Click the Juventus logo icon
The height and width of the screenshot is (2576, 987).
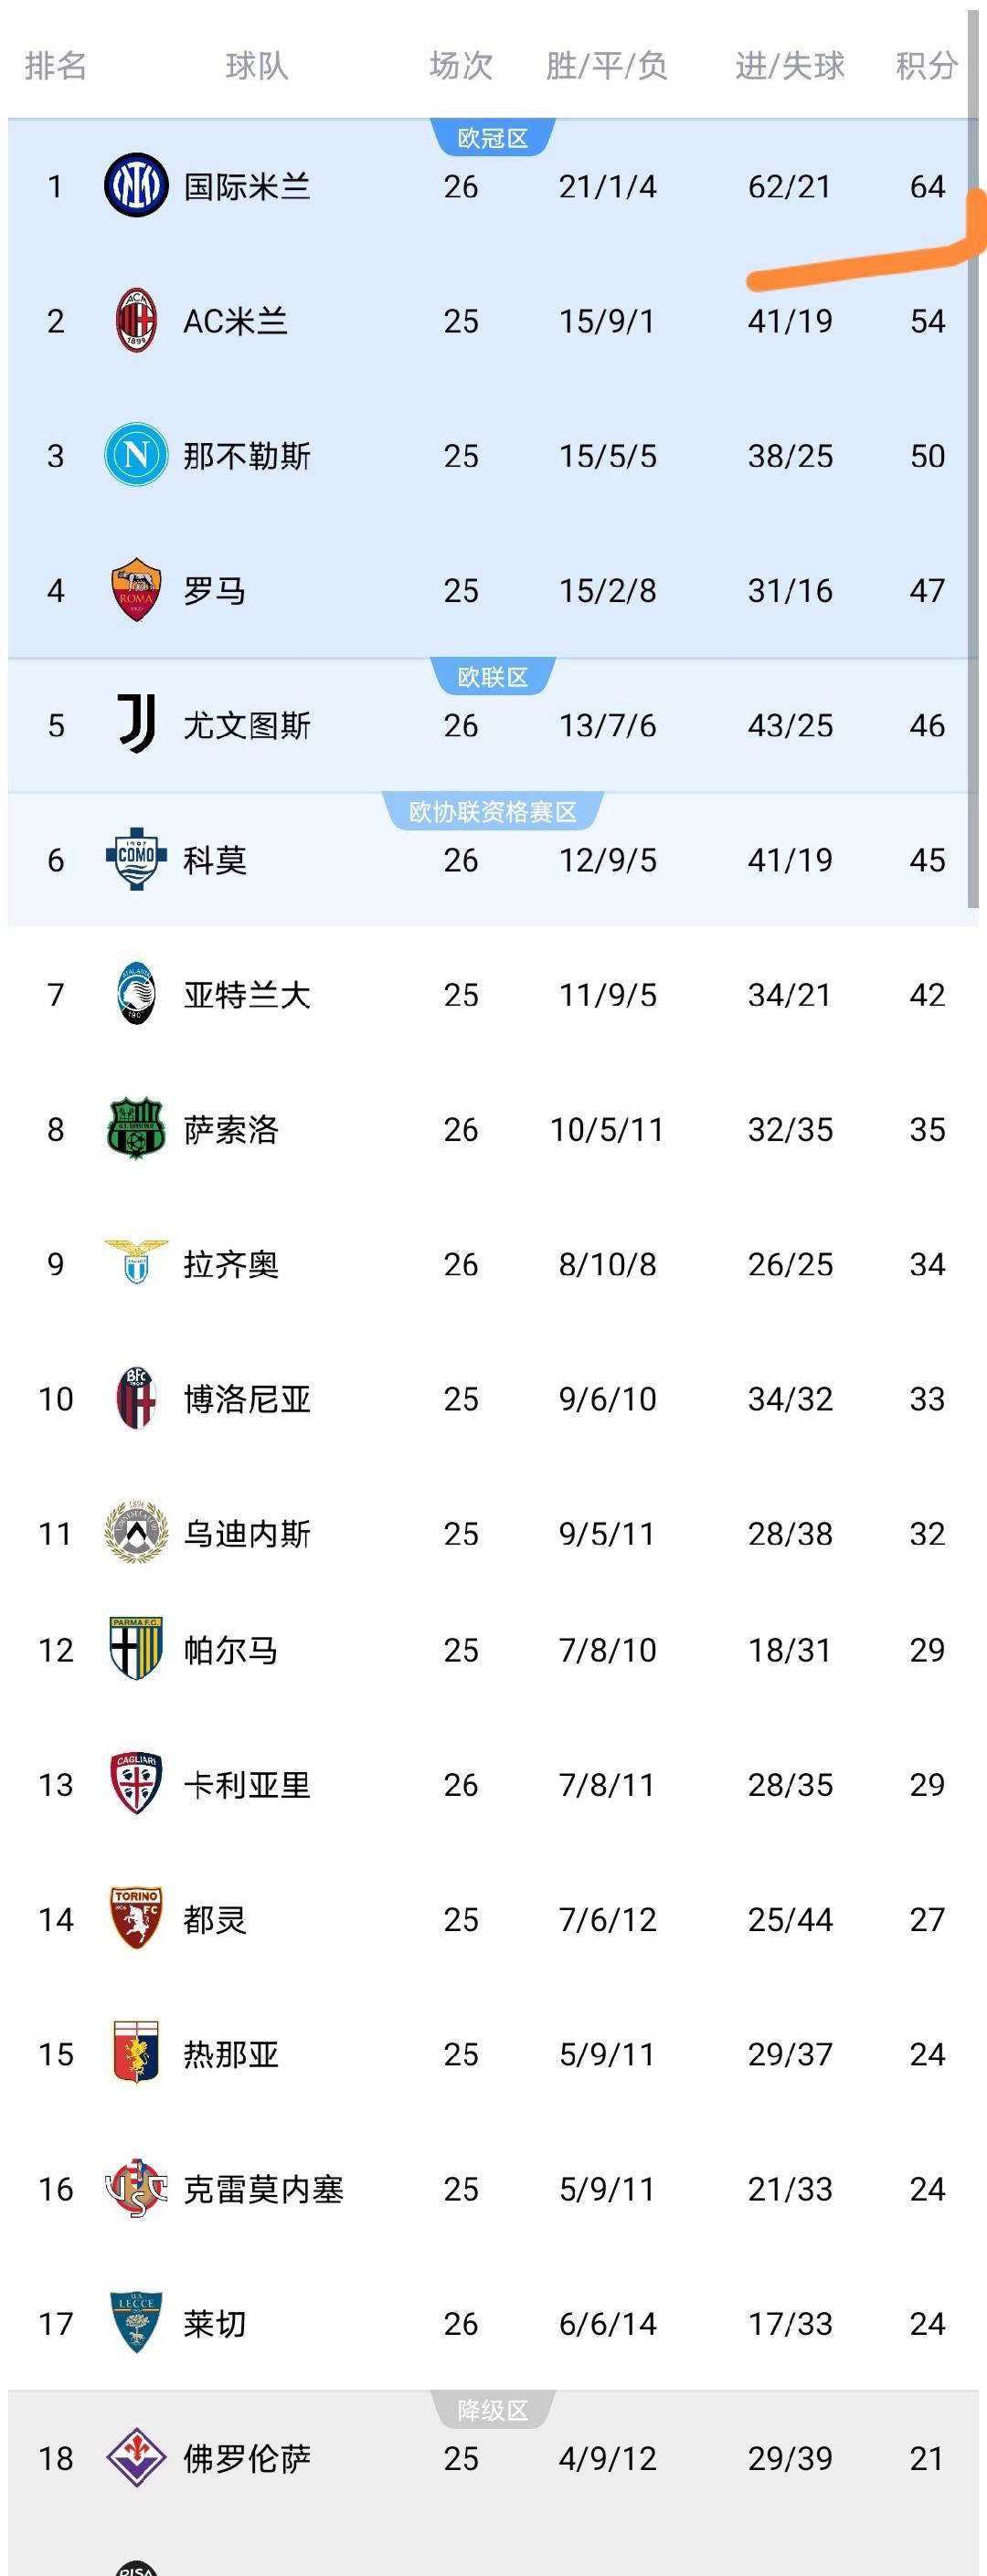click(136, 725)
